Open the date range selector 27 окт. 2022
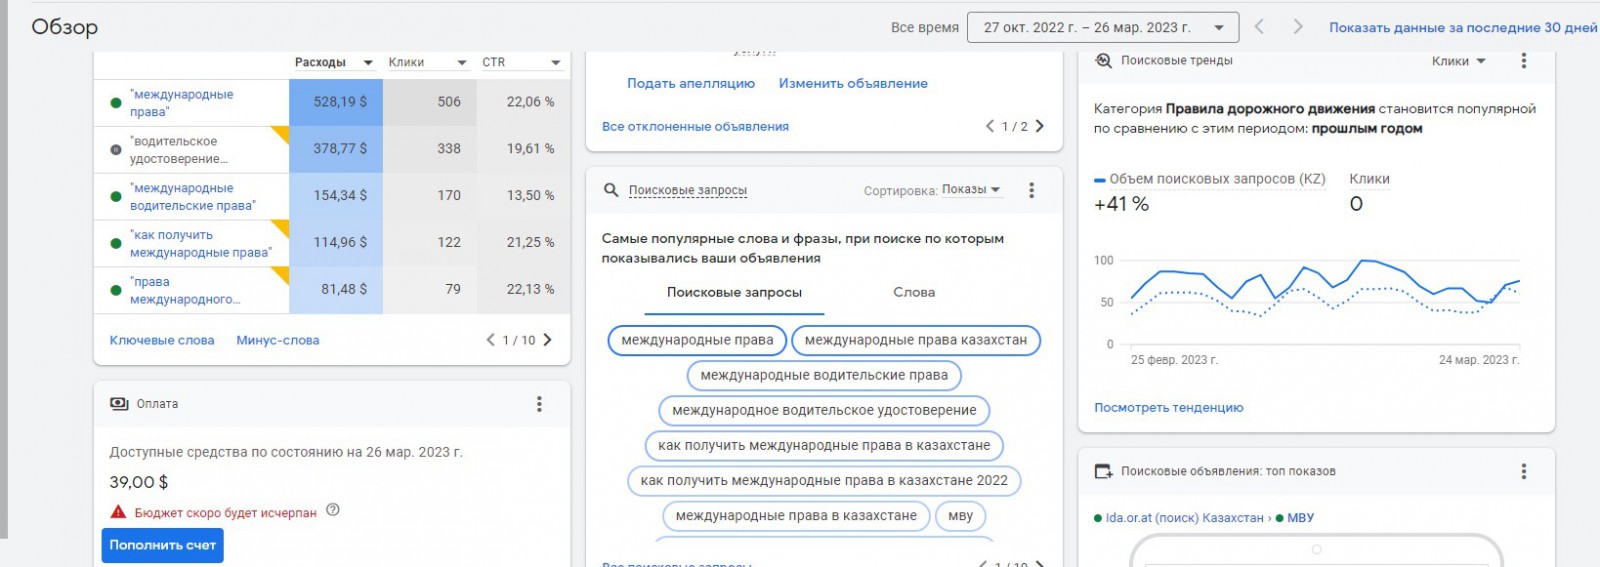This screenshot has height=567, width=1600. point(1103,27)
